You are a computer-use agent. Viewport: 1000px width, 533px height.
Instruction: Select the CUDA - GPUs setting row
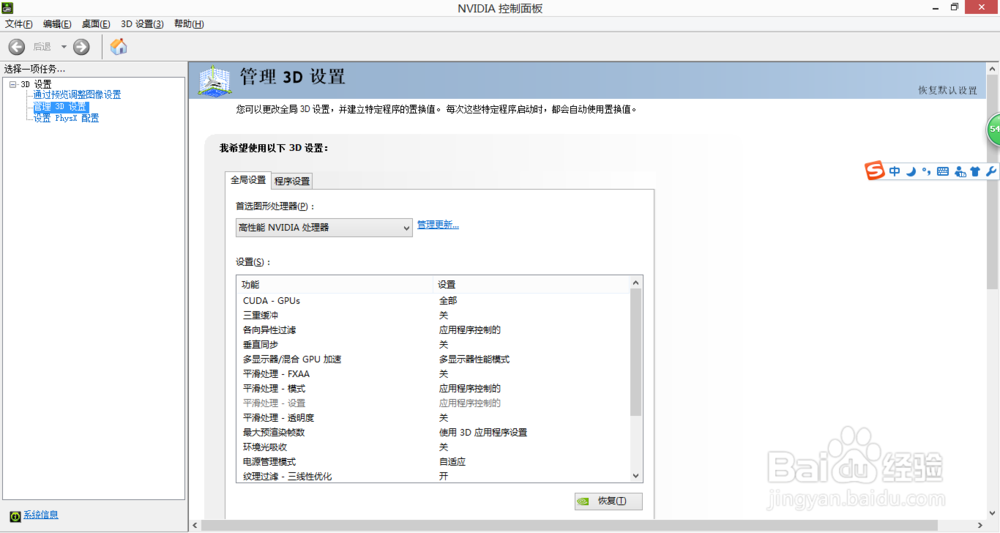coord(433,300)
